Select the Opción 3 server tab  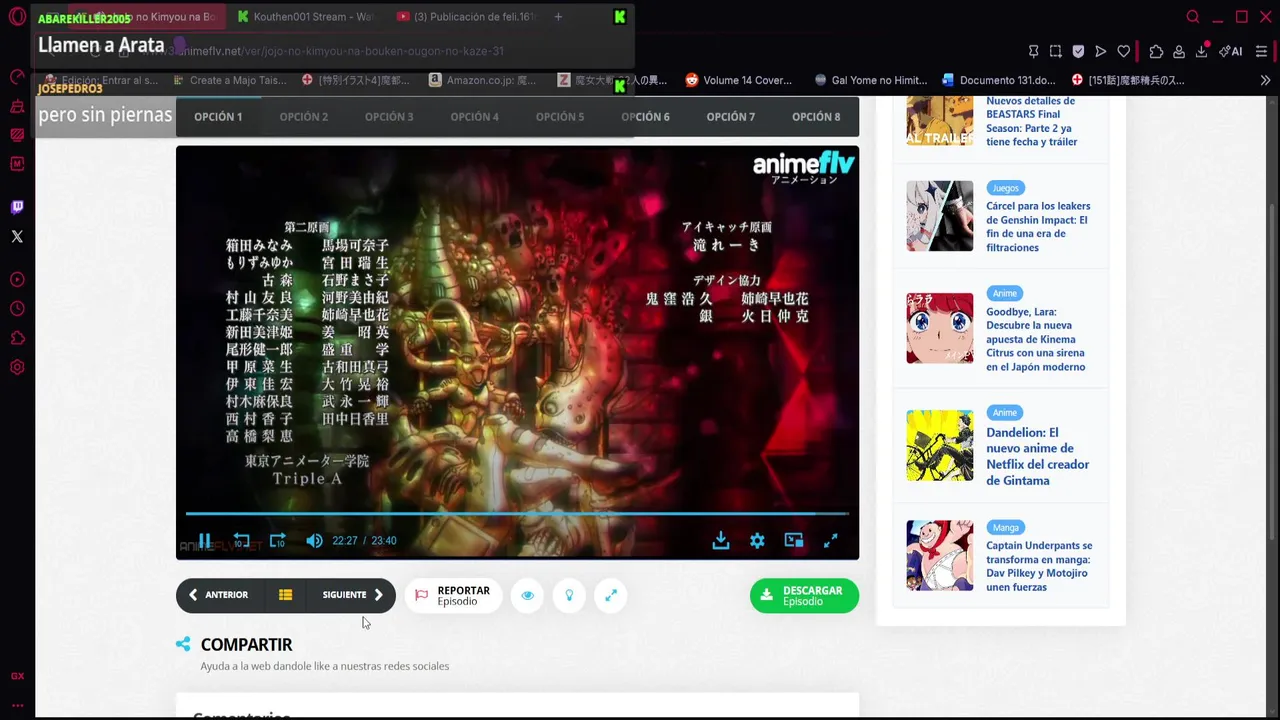click(x=389, y=117)
